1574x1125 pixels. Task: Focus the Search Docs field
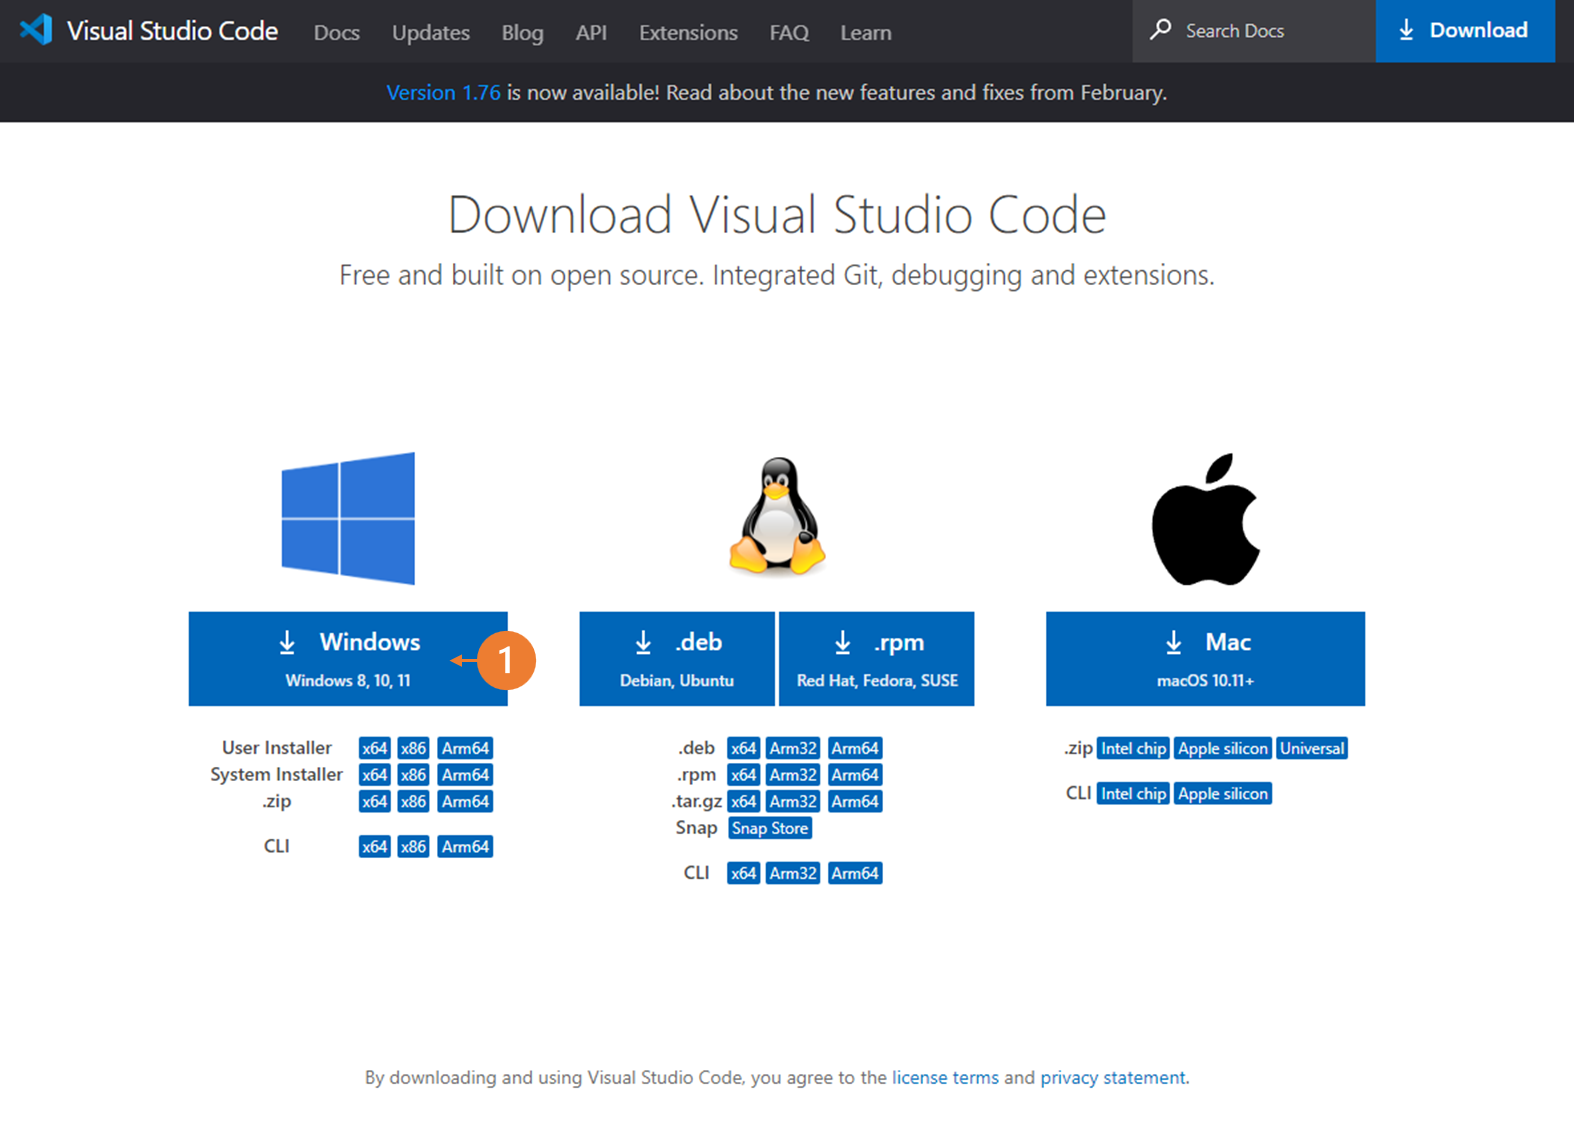[1254, 31]
